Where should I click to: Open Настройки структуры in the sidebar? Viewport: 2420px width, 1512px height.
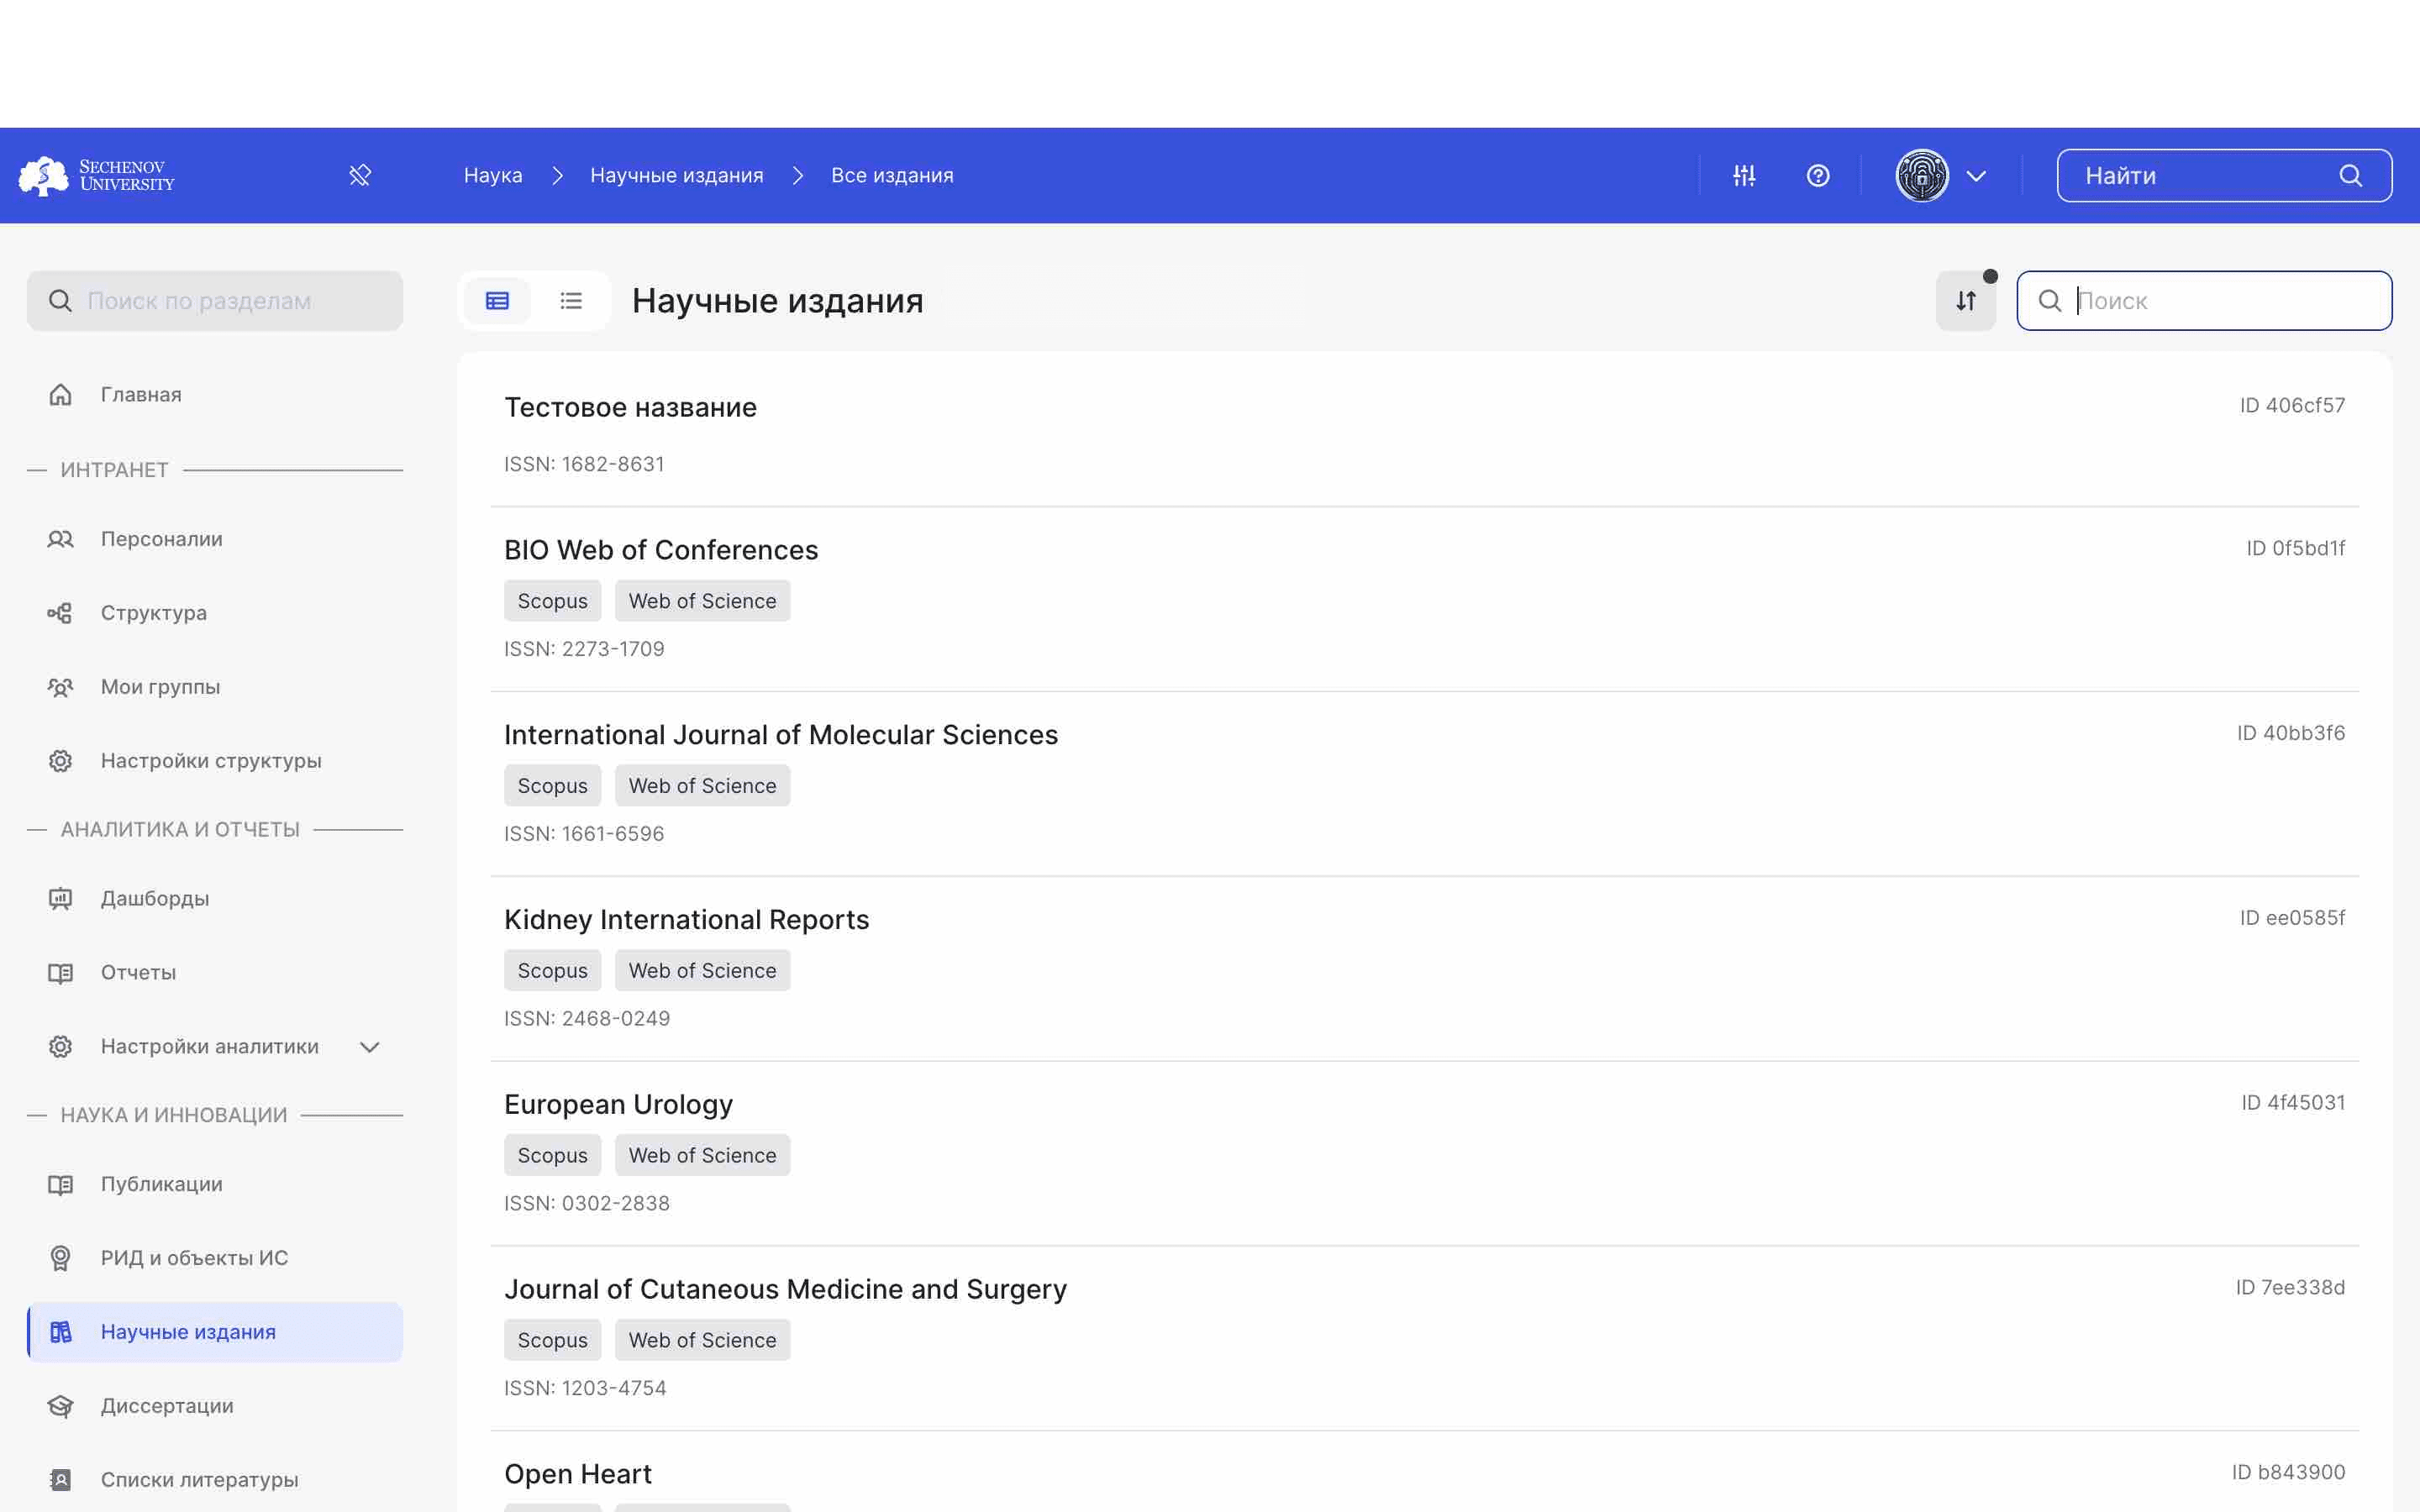pos(215,761)
